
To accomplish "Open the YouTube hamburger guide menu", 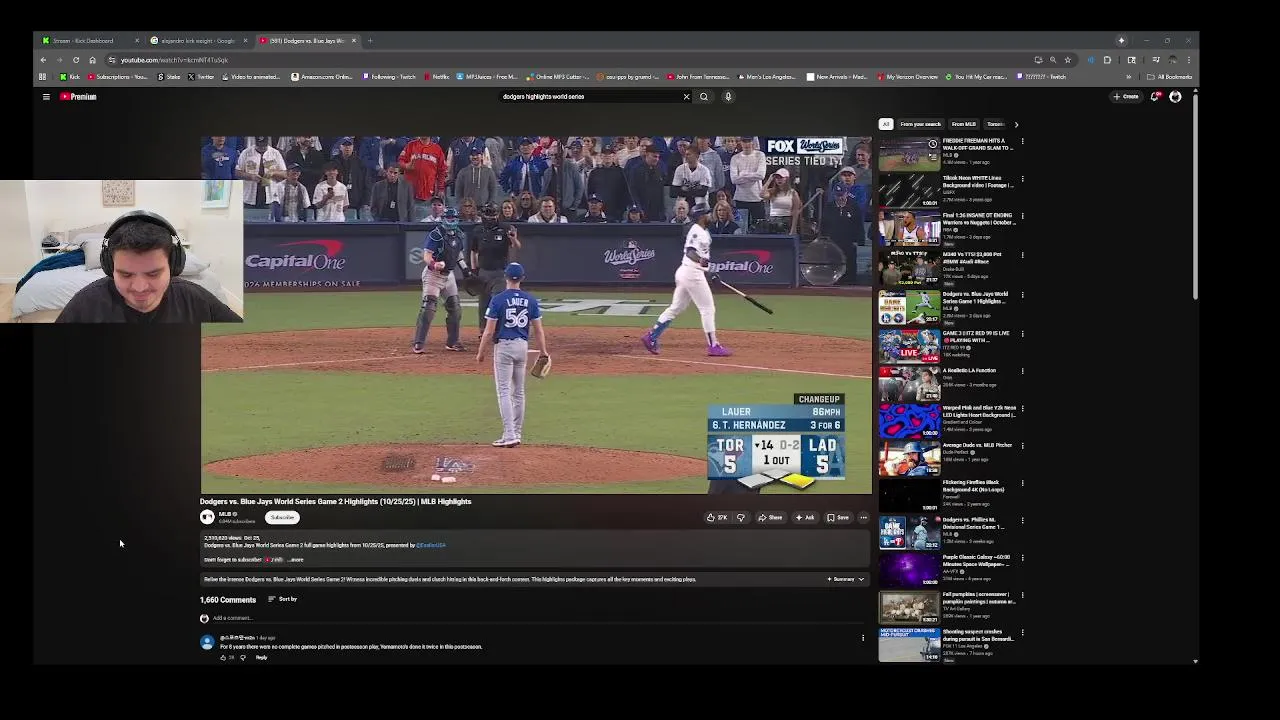I will [46, 97].
